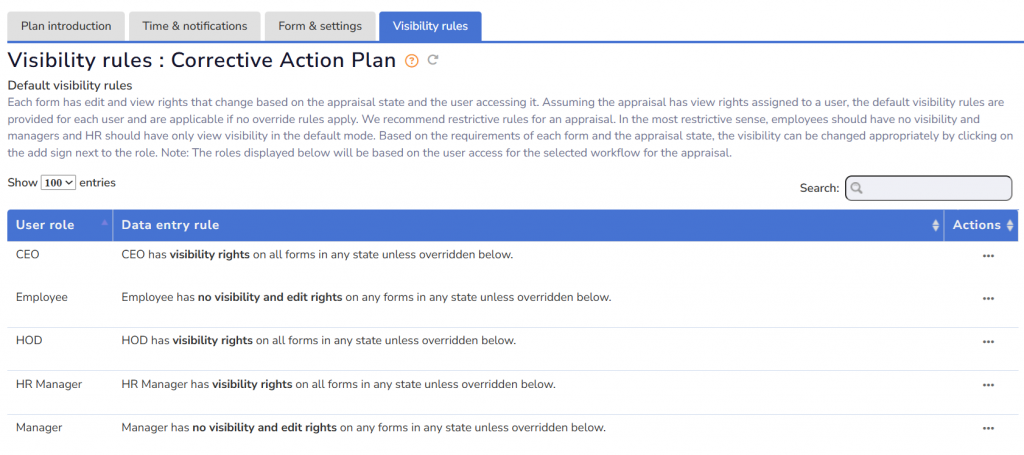This screenshot has width=1024, height=455.
Task: Select the Visibility rules tab
Action: tap(430, 25)
